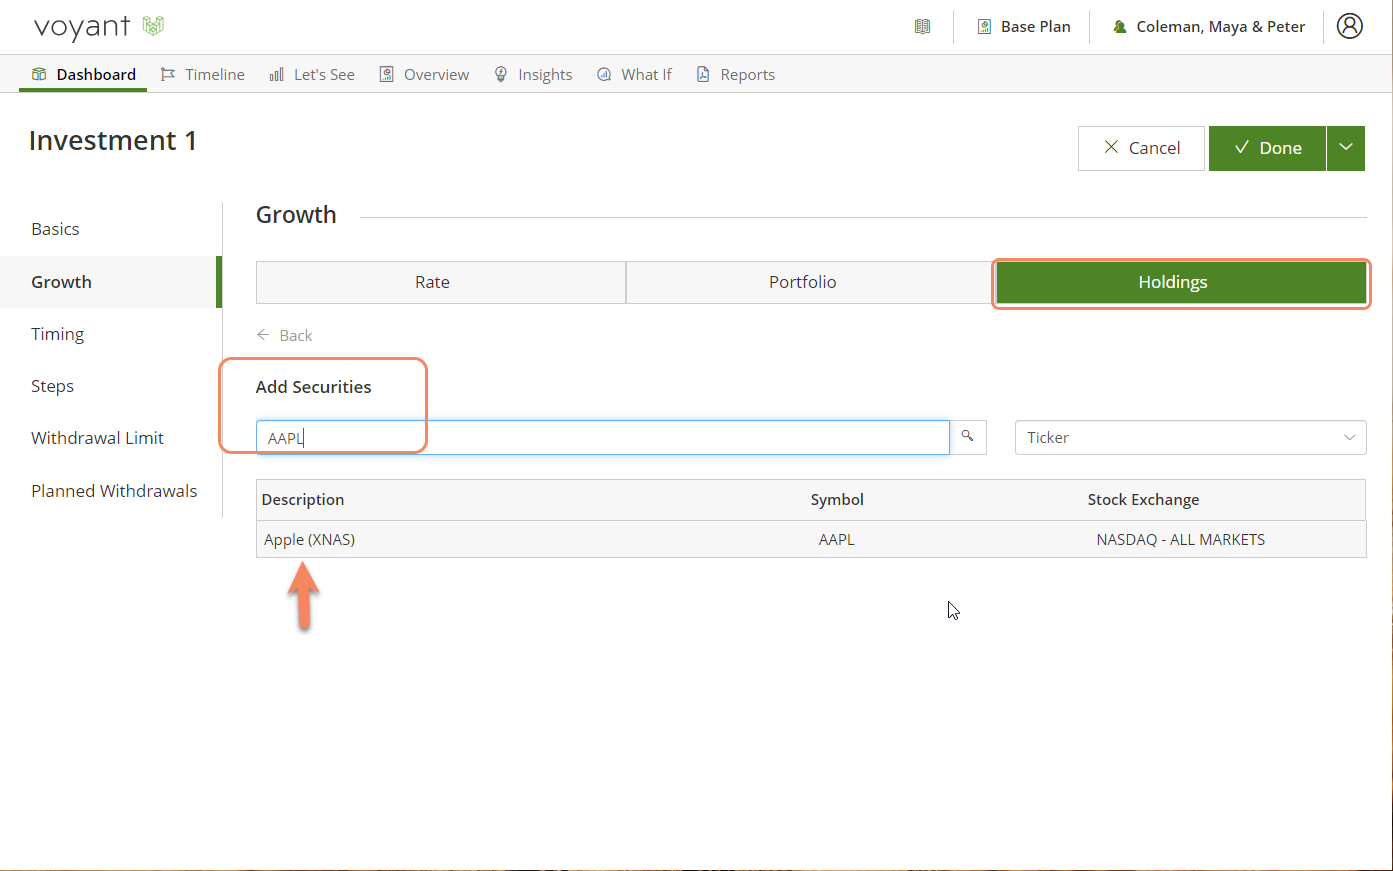The height and width of the screenshot is (871, 1393).
Task: Open the Reports tab
Action: (x=735, y=74)
